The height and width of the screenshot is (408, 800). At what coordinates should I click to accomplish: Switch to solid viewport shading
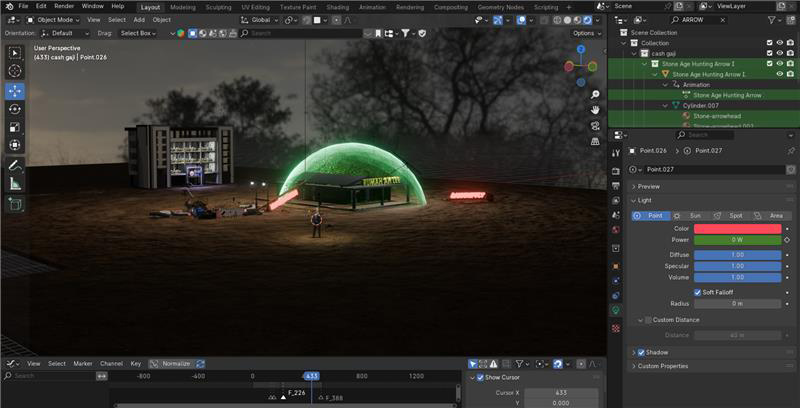(x=567, y=20)
